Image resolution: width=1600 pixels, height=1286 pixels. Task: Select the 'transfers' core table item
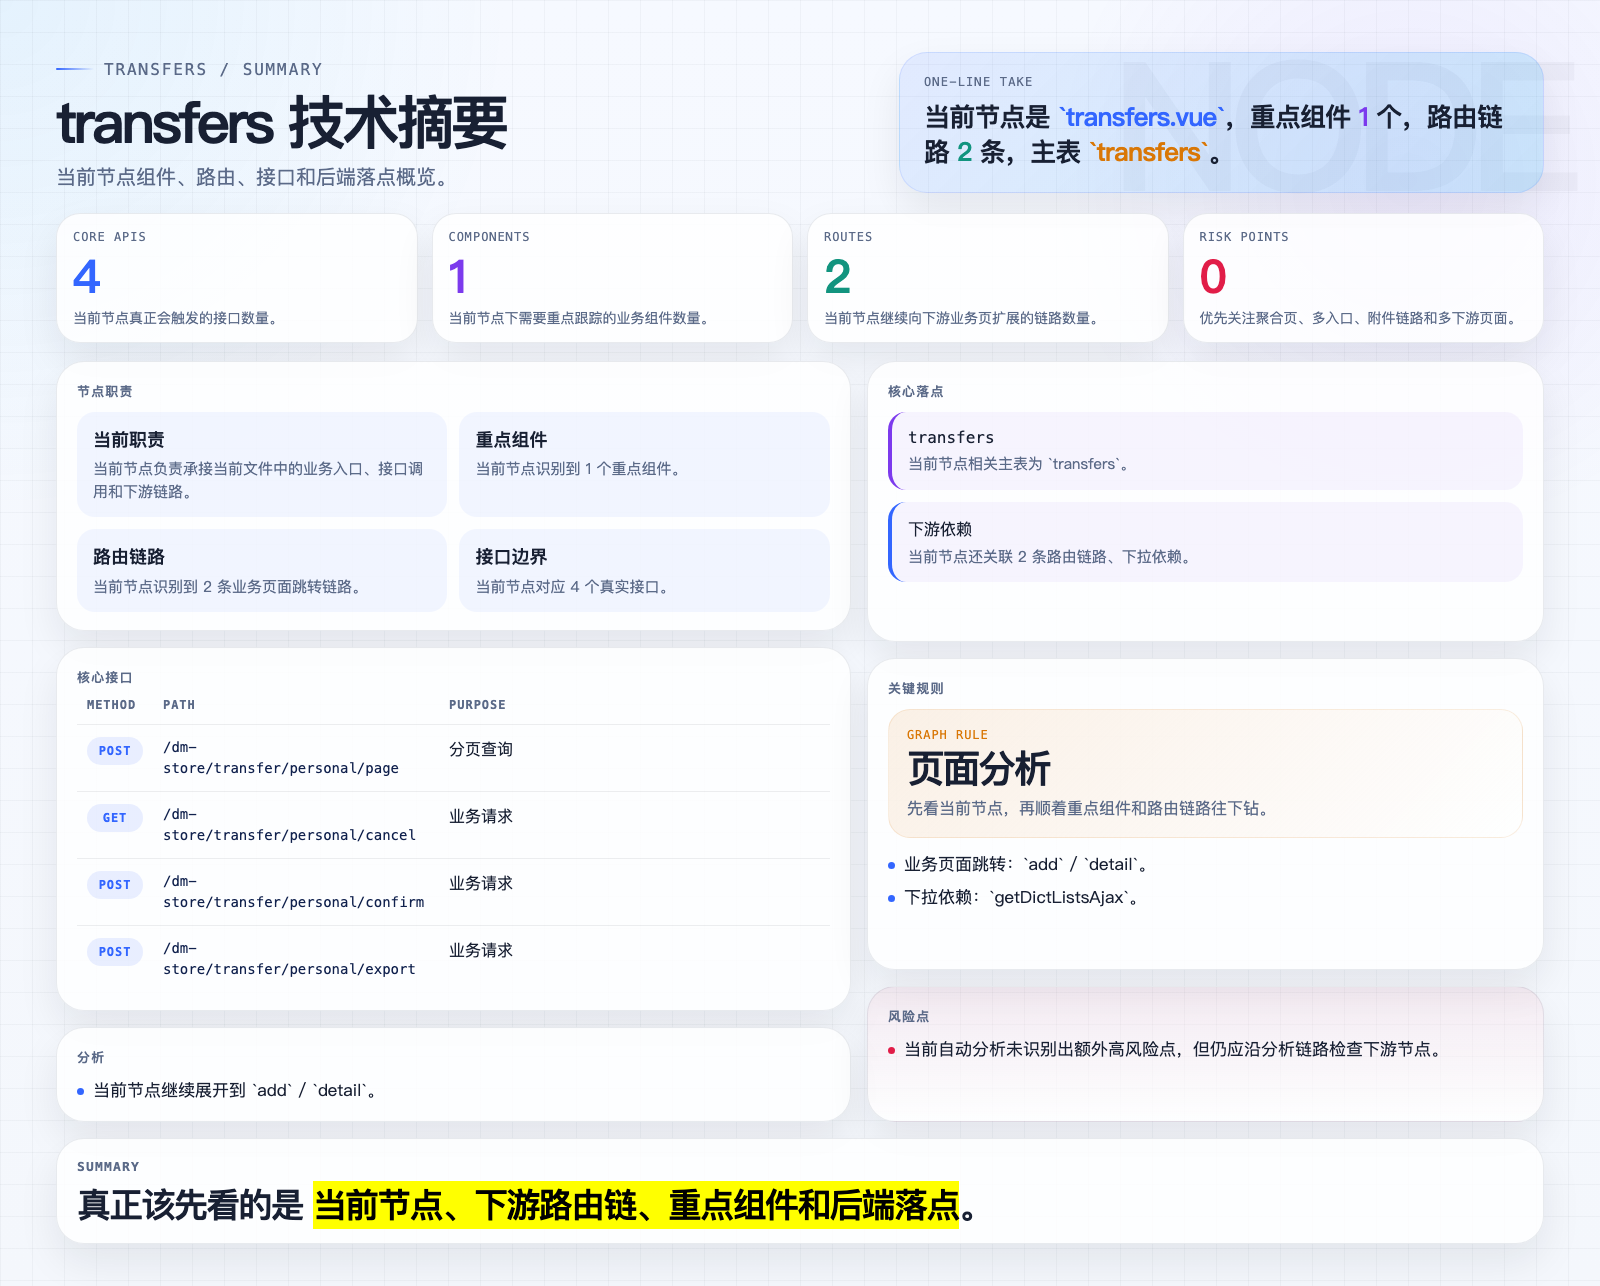[x=1205, y=450]
